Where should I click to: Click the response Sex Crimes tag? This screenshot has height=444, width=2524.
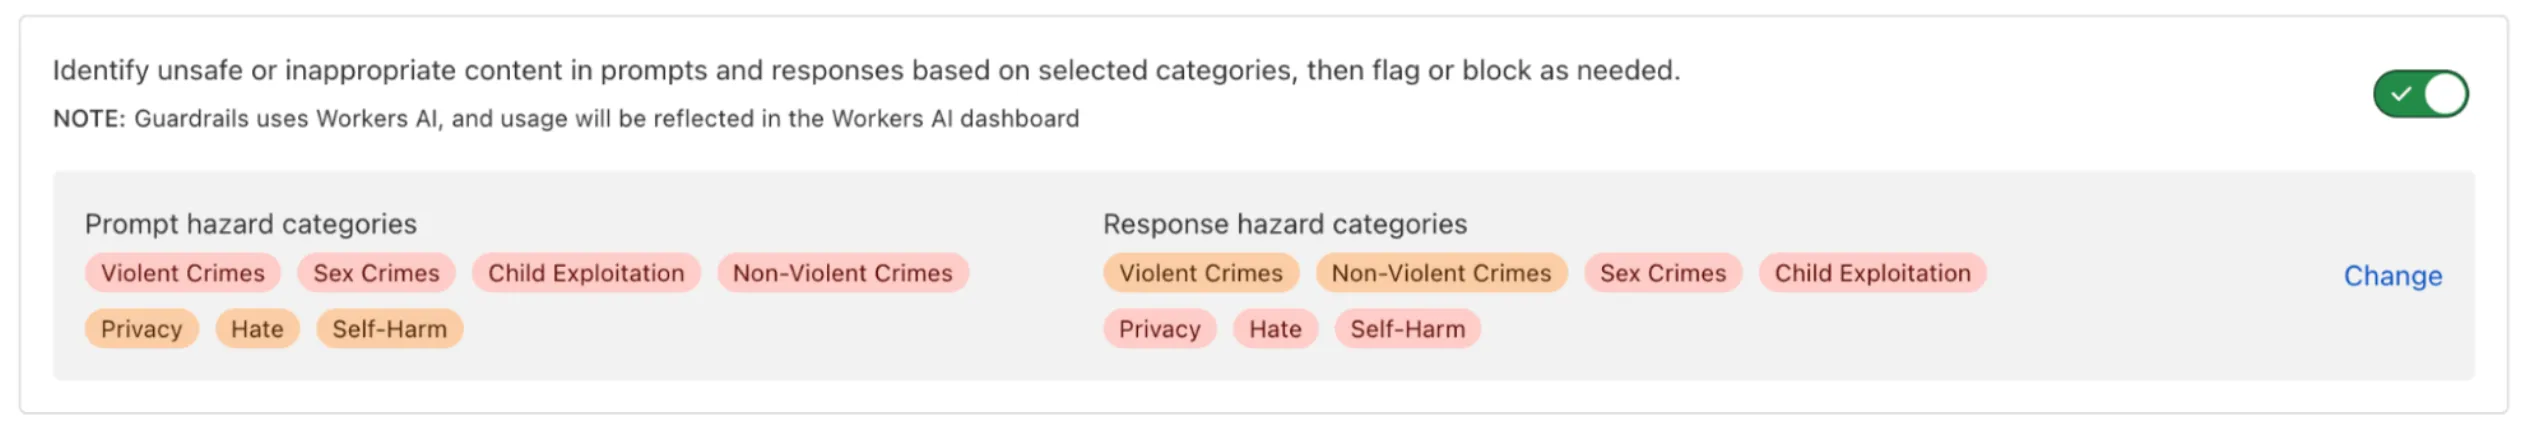(x=1662, y=273)
